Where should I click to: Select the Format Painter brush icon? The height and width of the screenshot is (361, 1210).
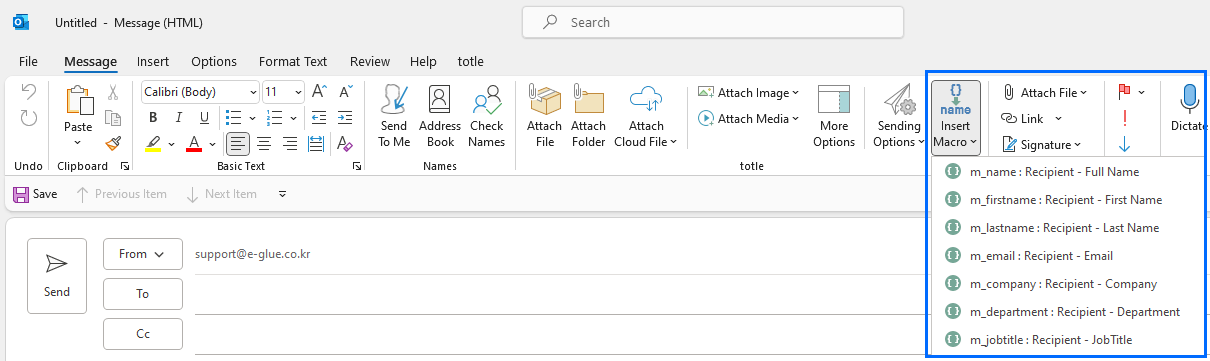(x=113, y=144)
